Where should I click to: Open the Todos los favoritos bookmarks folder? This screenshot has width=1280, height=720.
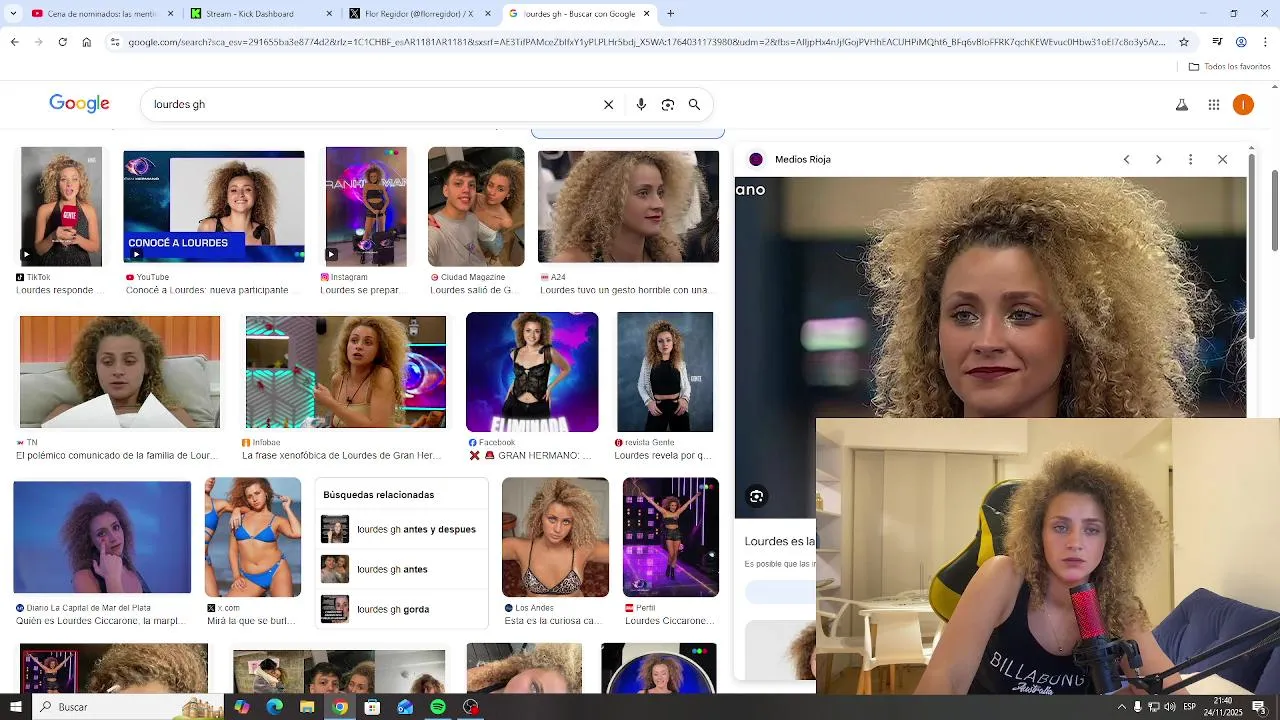coord(1229,66)
